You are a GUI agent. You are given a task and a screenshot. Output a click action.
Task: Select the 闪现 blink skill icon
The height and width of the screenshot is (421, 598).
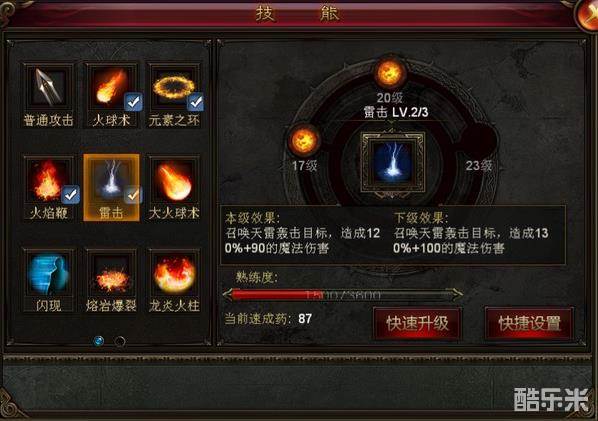48,273
